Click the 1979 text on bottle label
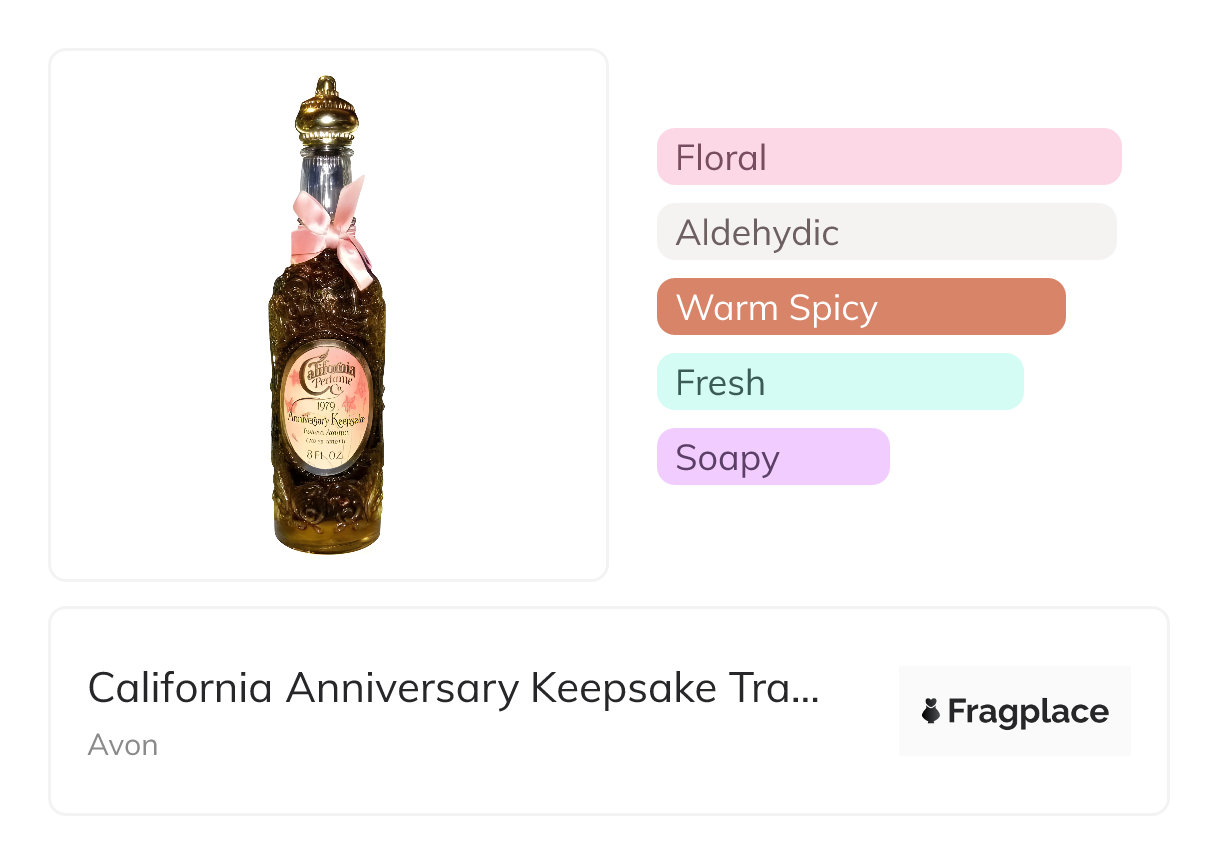 click(x=324, y=405)
